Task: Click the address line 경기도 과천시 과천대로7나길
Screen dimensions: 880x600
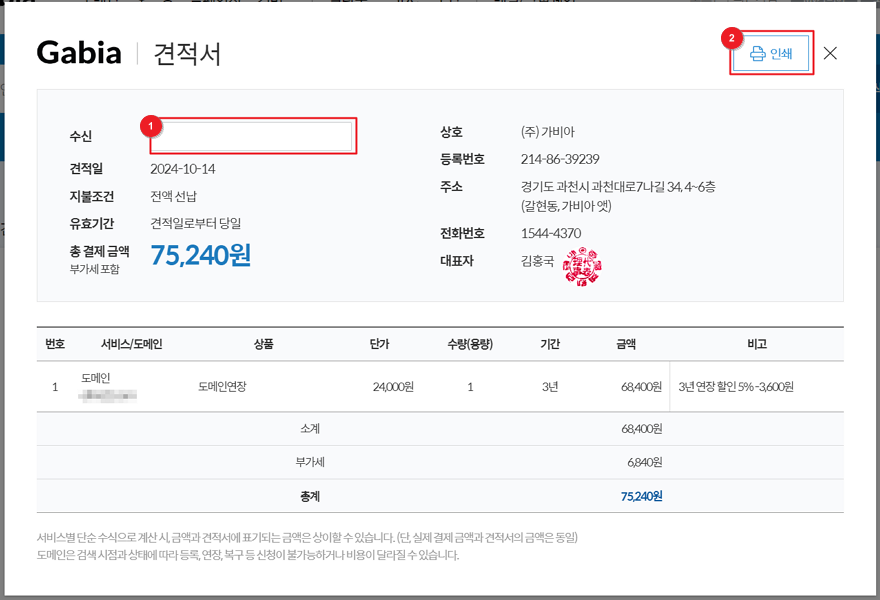Action: [618, 187]
